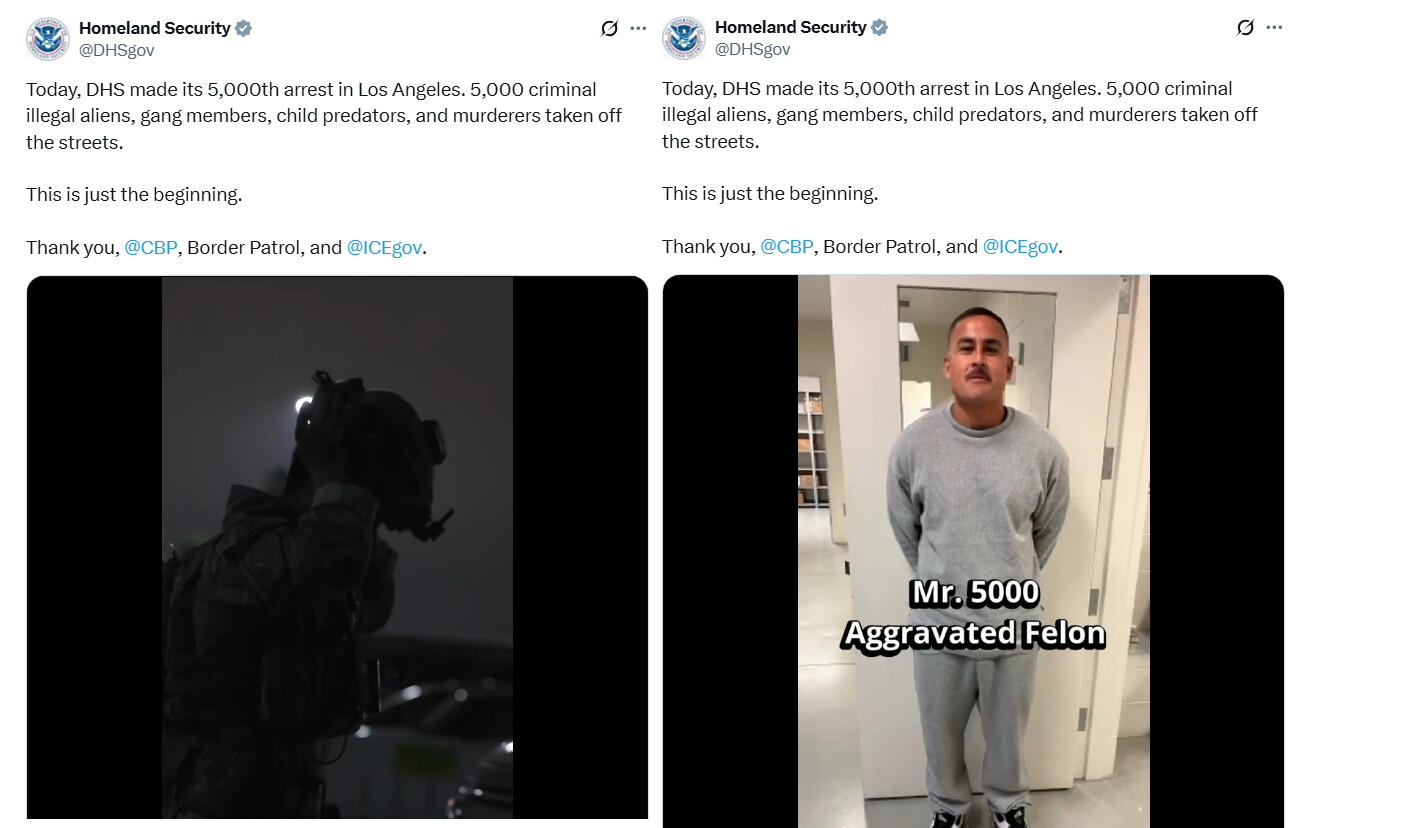Play the dark helmeted soldier video

pos(337,548)
